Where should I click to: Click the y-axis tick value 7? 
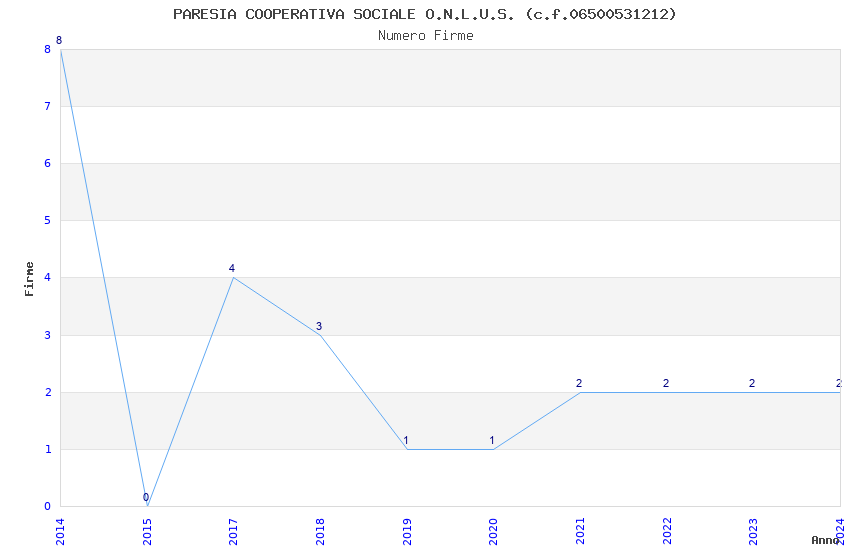click(47, 106)
